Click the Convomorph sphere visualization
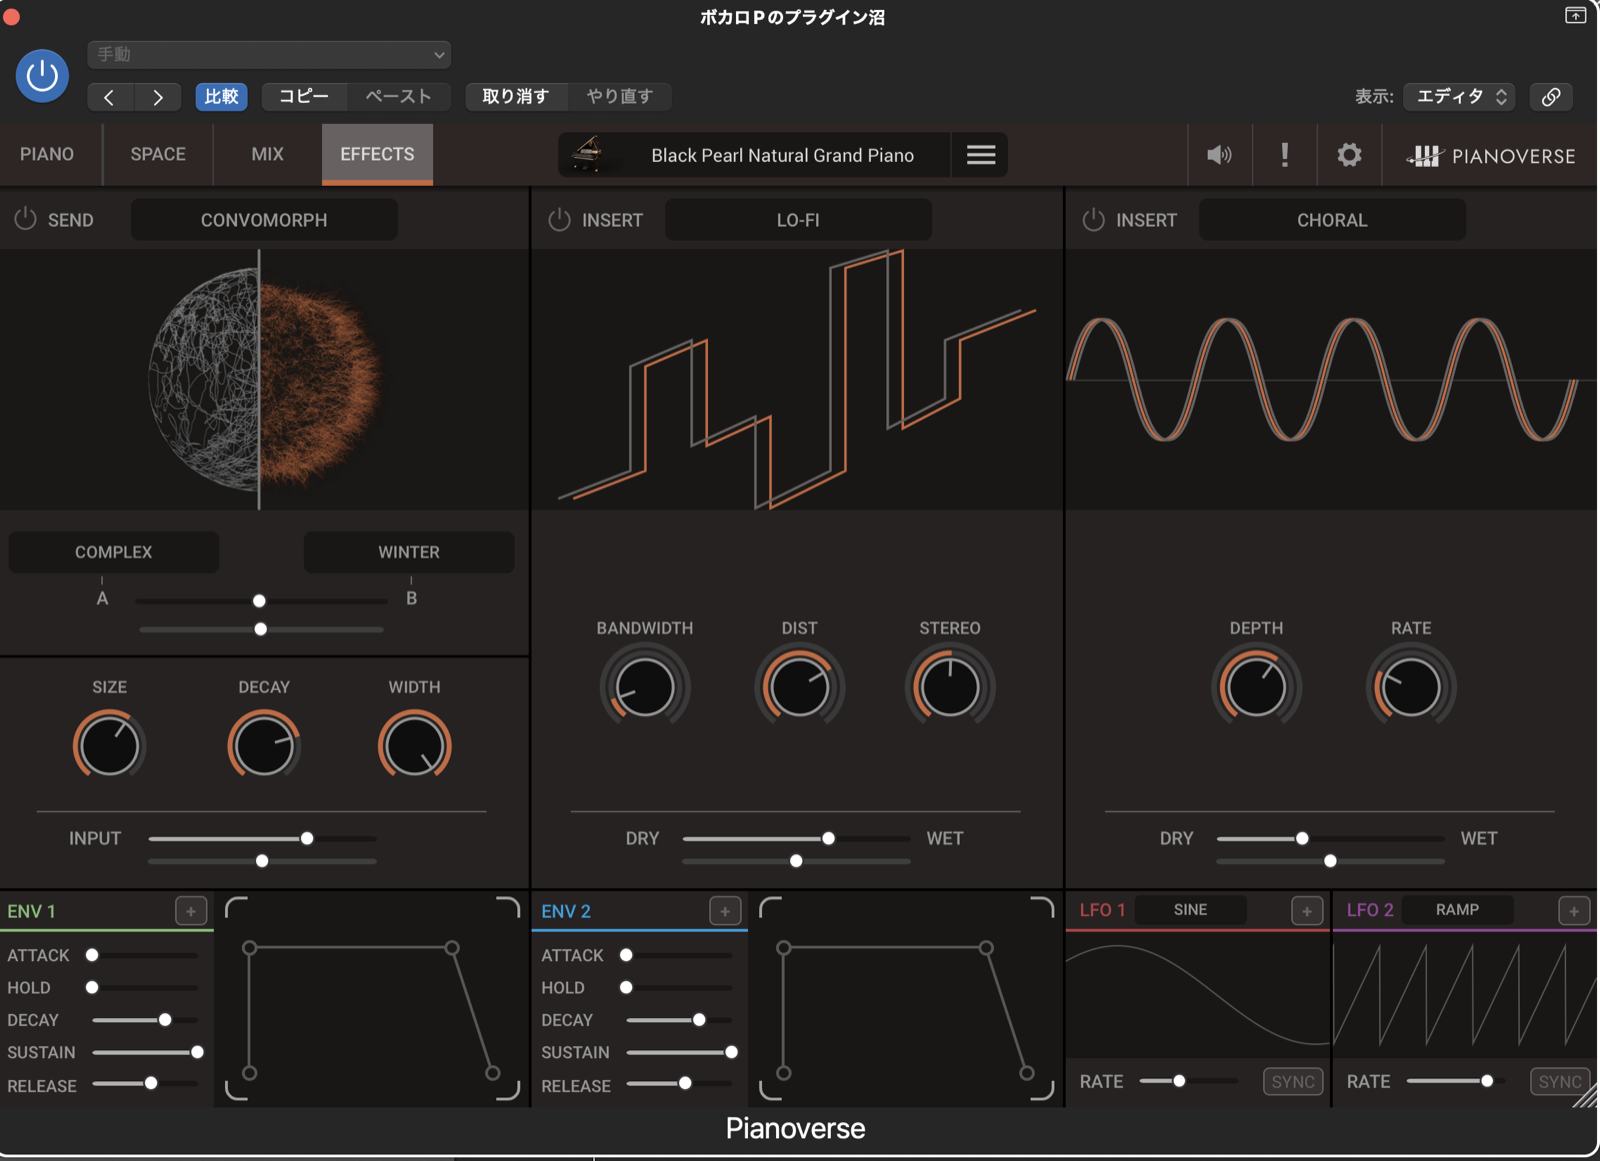This screenshot has height=1161, width=1600. tap(264, 380)
